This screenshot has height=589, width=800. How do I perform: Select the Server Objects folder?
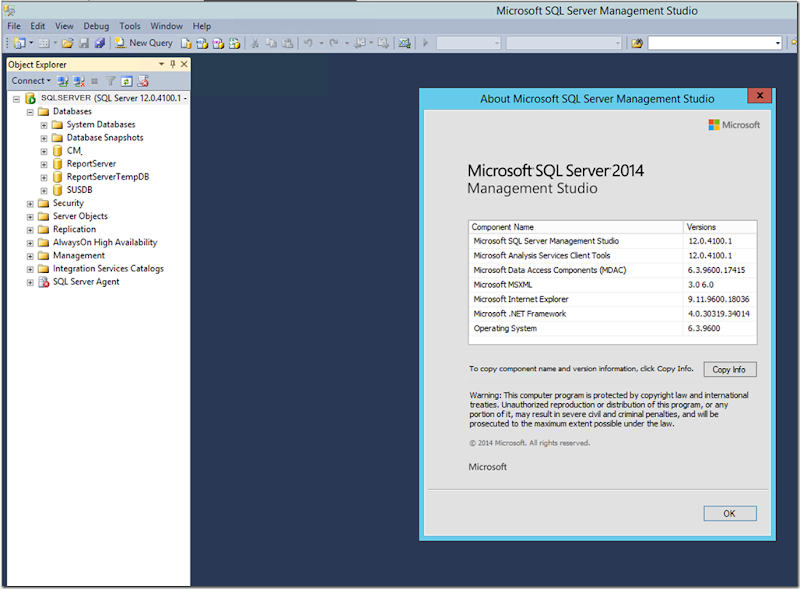click(80, 216)
